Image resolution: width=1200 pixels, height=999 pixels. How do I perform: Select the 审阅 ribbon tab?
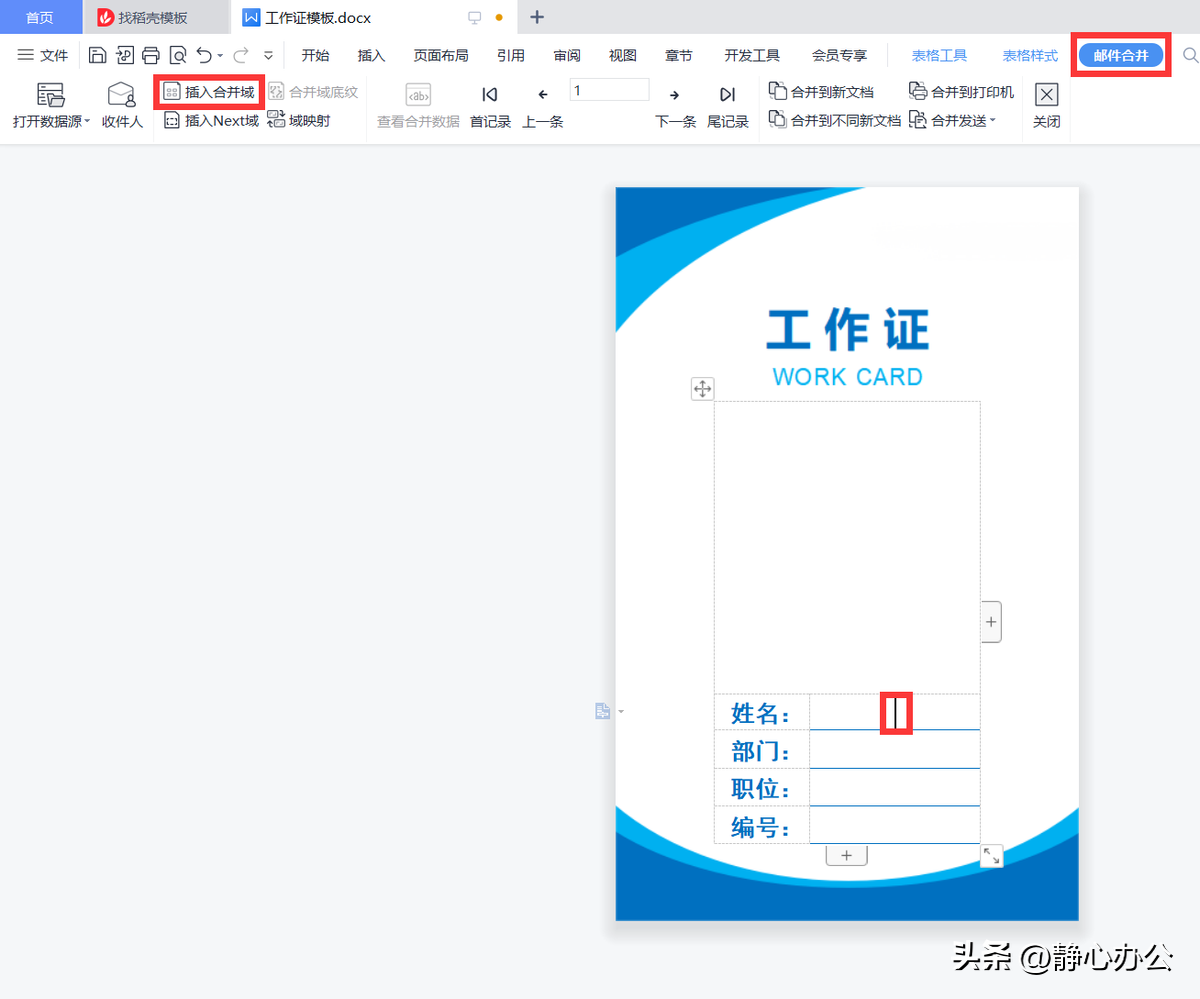point(567,55)
